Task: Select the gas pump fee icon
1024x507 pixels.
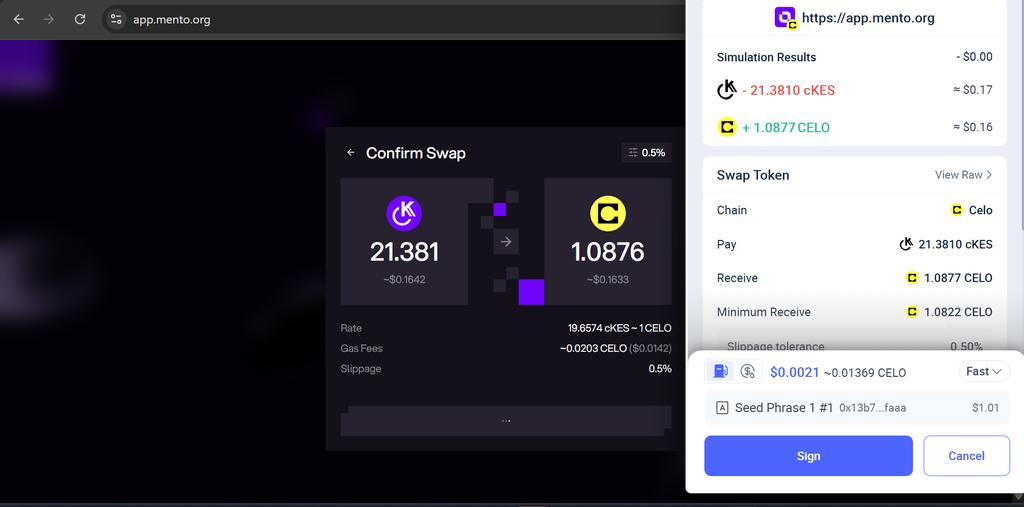Action: [x=720, y=372]
